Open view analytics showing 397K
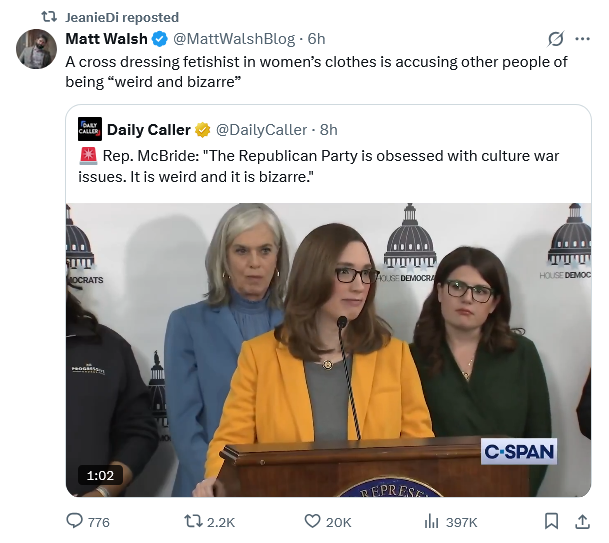 point(432,521)
